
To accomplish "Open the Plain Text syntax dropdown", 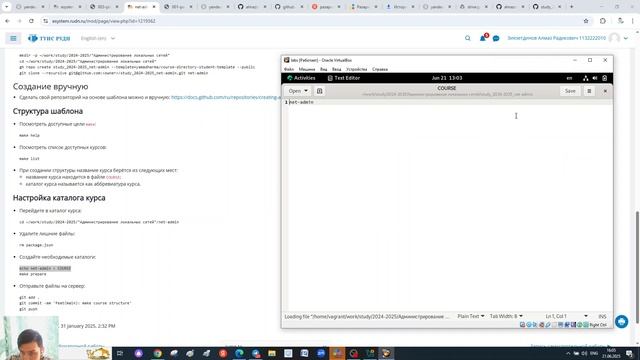I will tap(471, 316).
